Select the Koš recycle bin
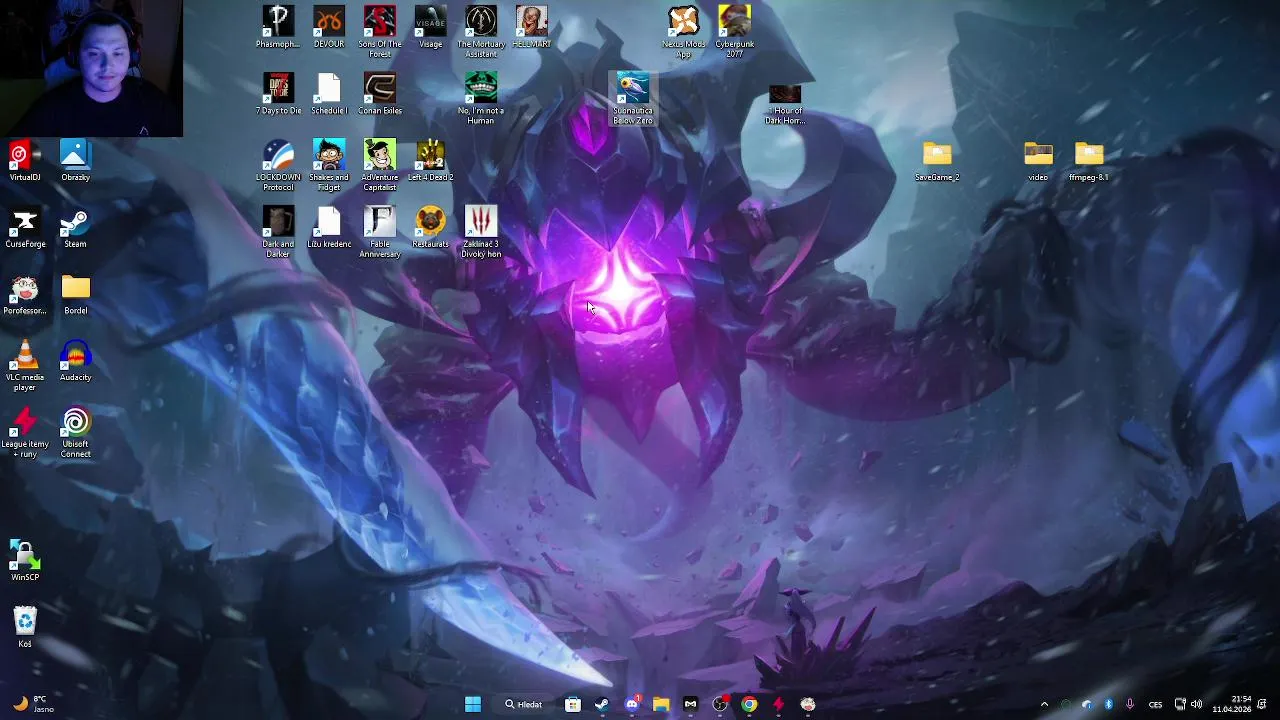 tap(25, 627)
